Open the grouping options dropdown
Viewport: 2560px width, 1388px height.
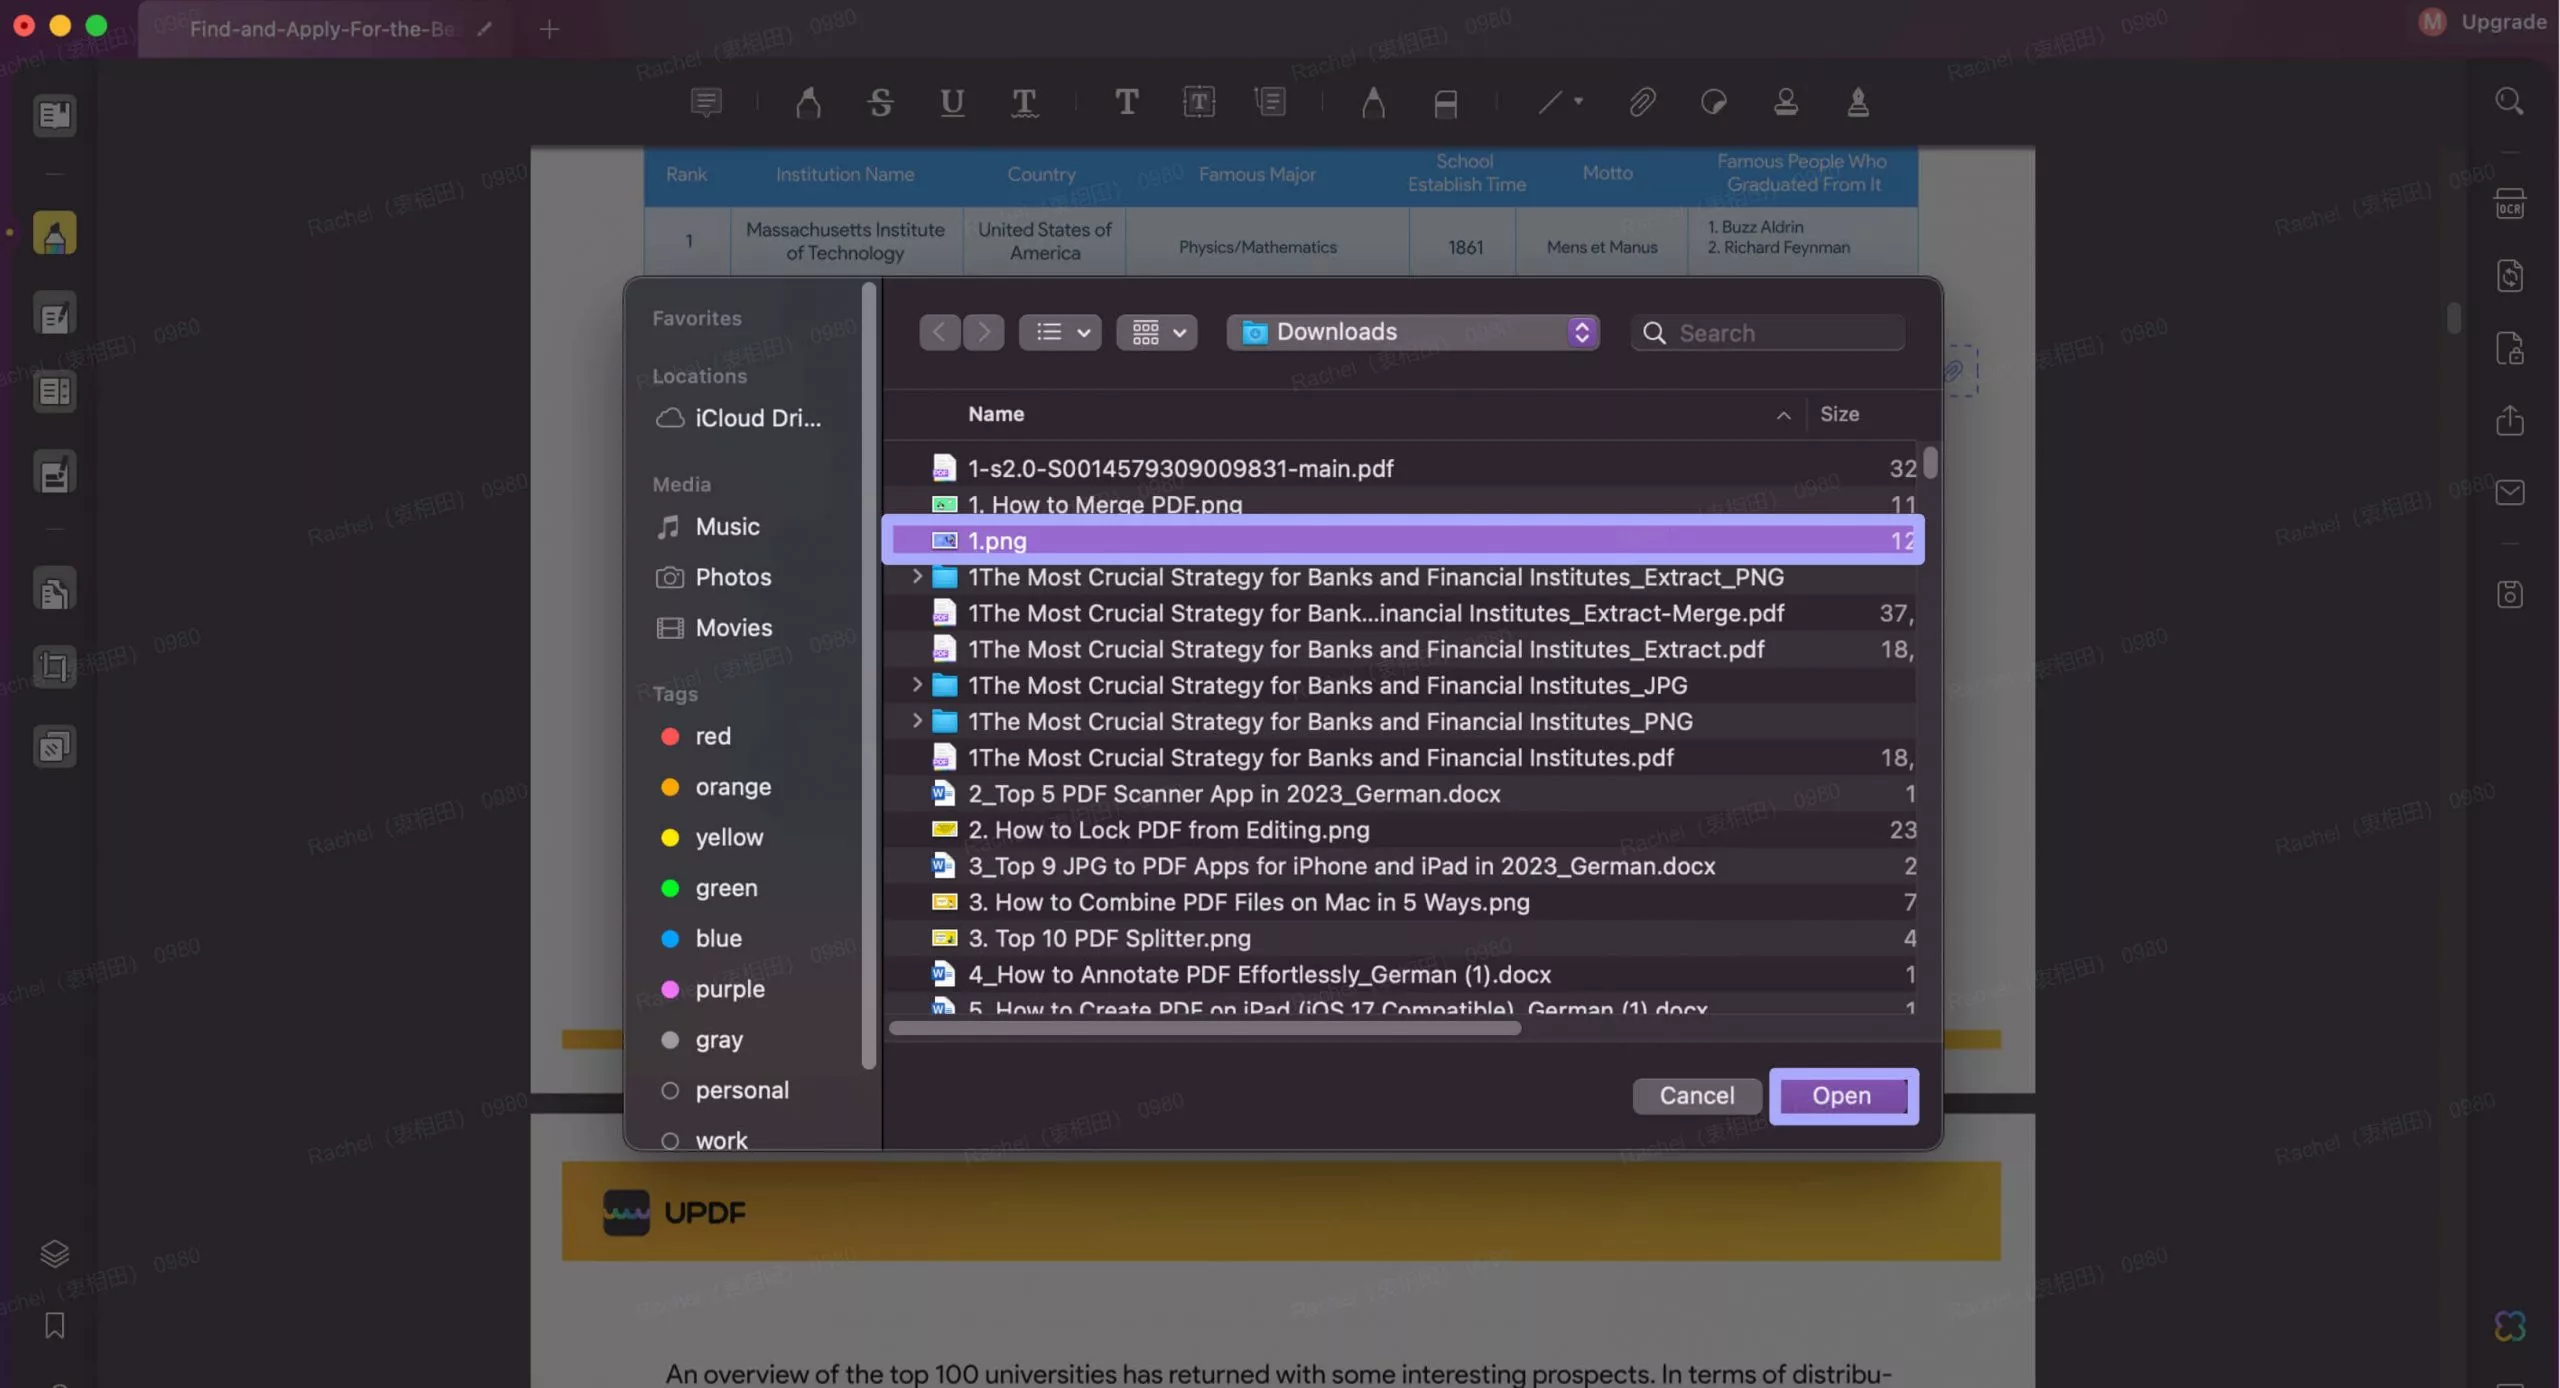1157,332
